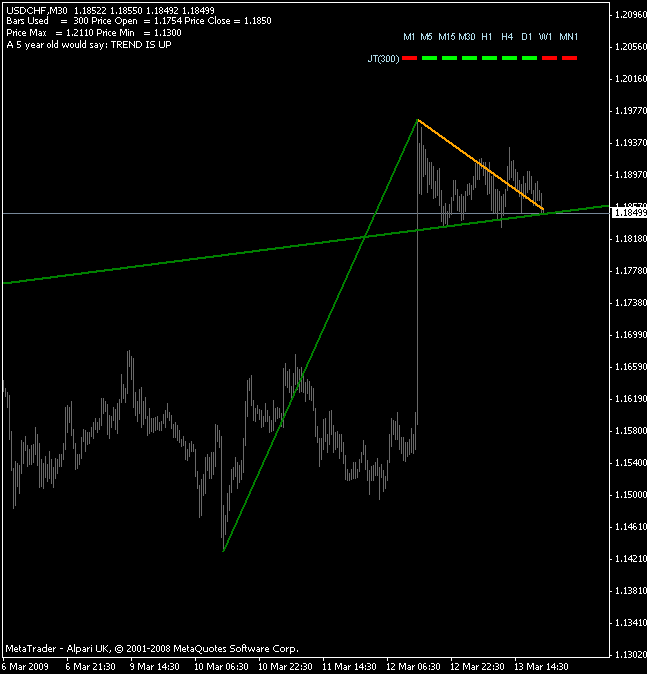Click the red W1 trend indicator bar
647x674 pixels.
coord(549,58)
